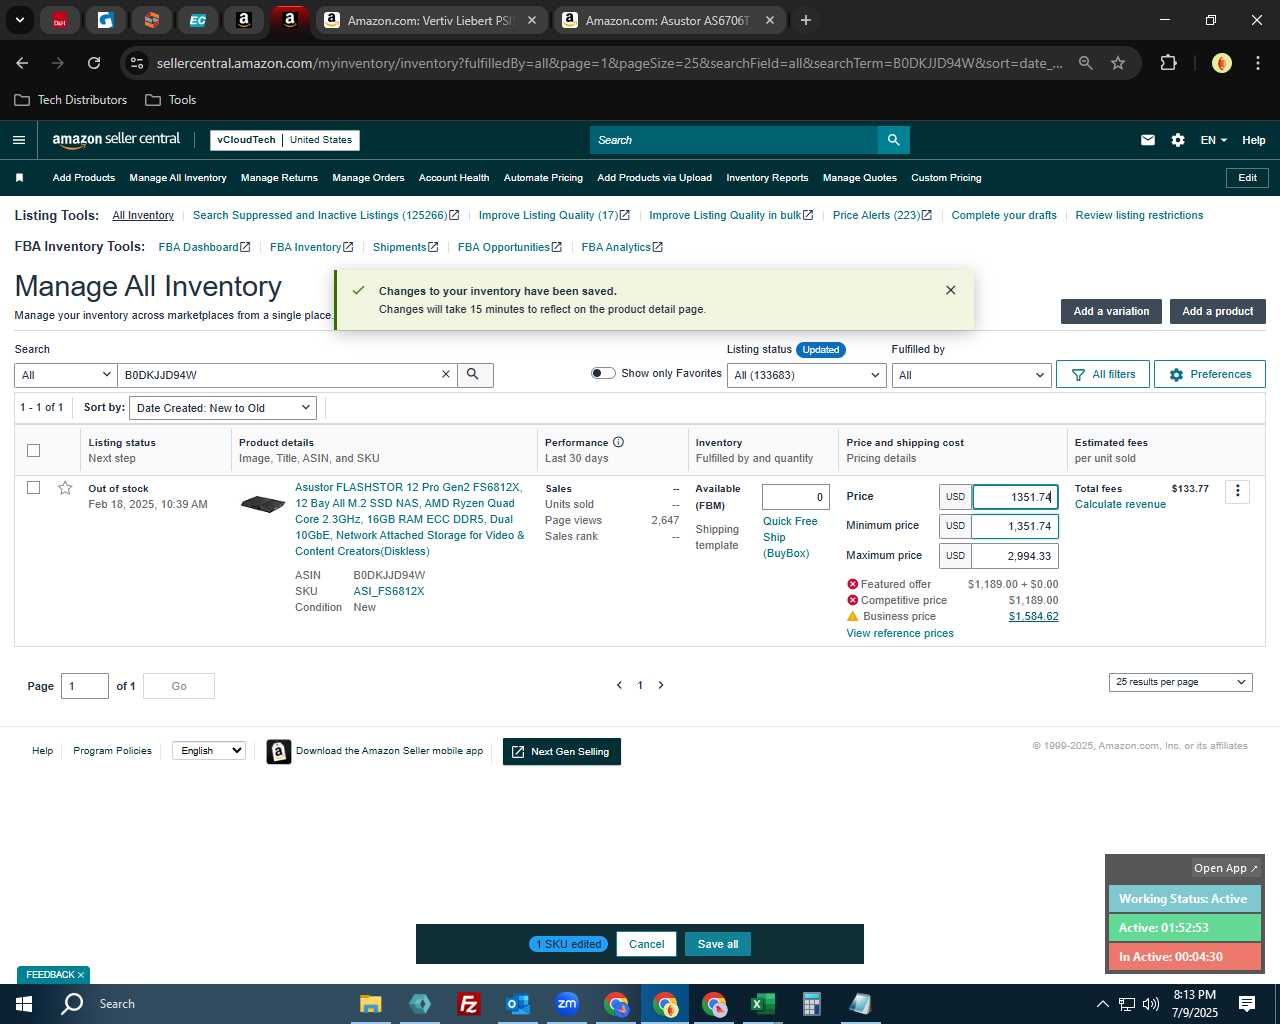Open Account Health menu item

click(x=454, y=178)
